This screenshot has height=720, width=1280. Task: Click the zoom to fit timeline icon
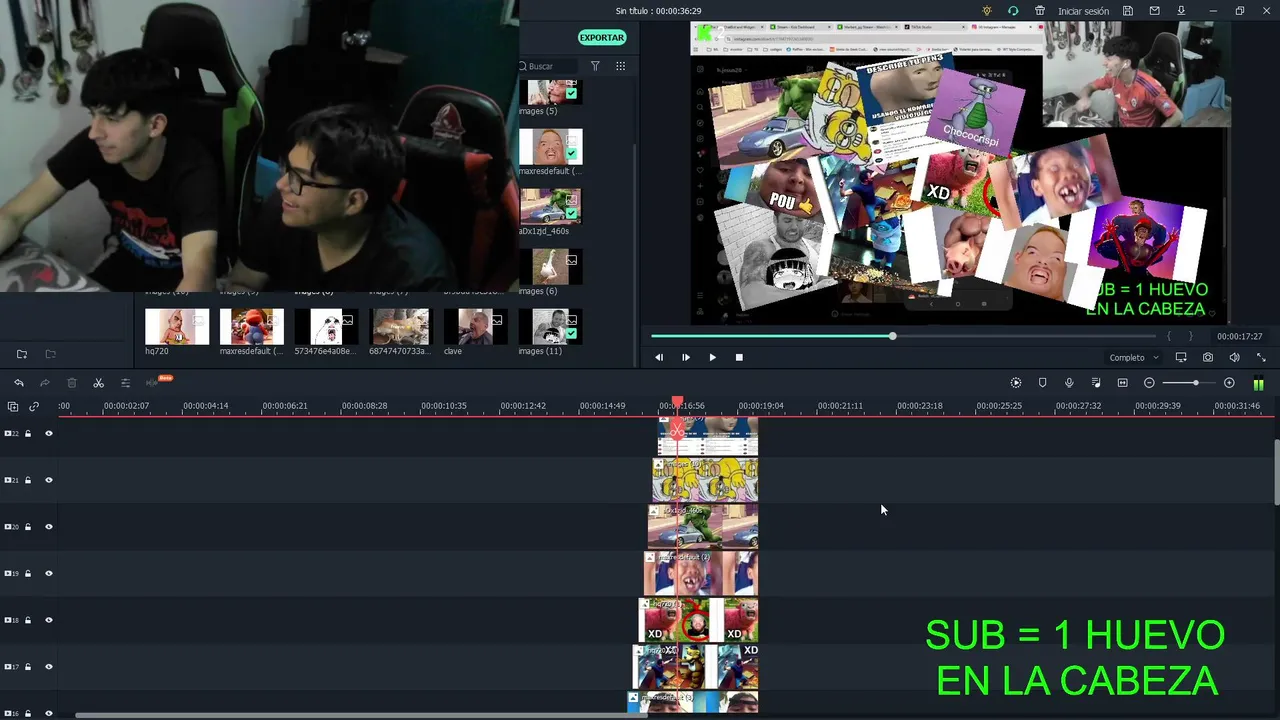point(1122,383)
